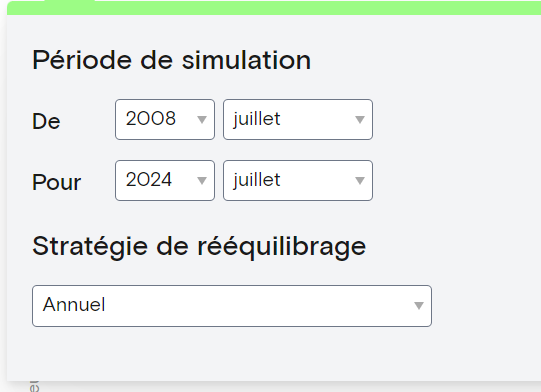Click the Annuel value text
Image resolution: width=541 pixels, height=392 pixels.
[x=74, y=305]
